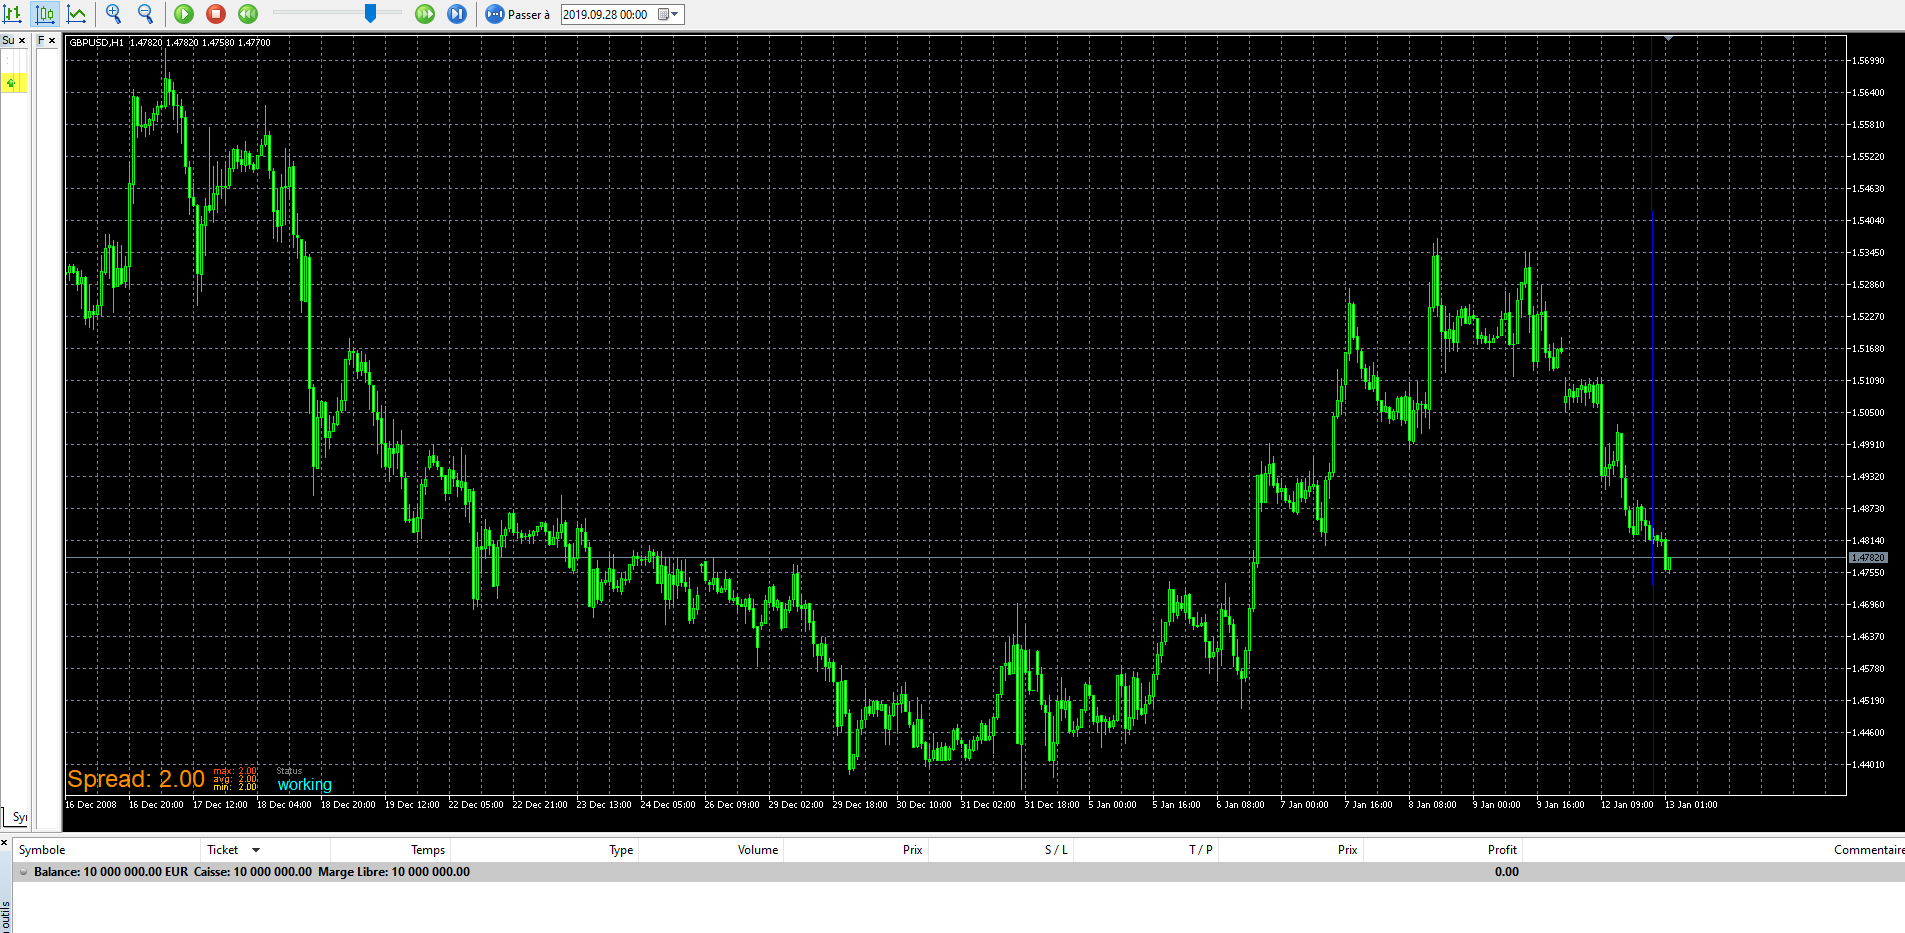Click the green arrow icon on yellow row

pyautogui.click(x=11, y=83)
